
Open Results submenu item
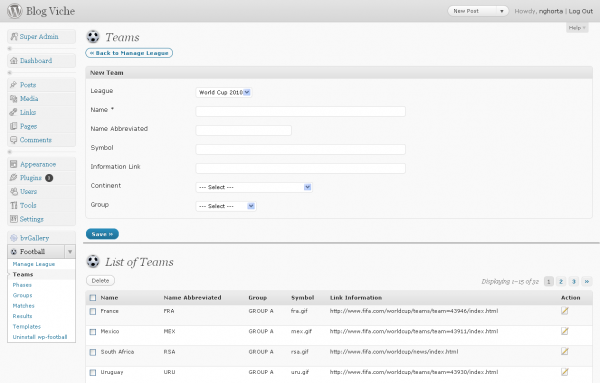pos(23,316)
